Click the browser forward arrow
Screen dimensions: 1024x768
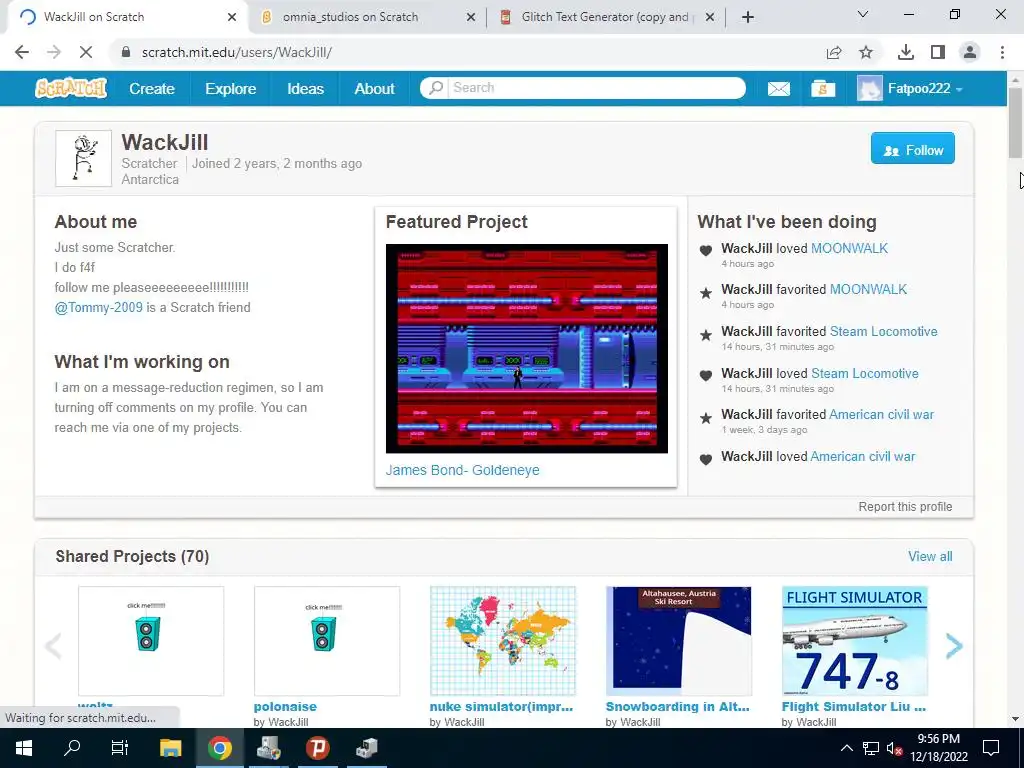(54, 52)
